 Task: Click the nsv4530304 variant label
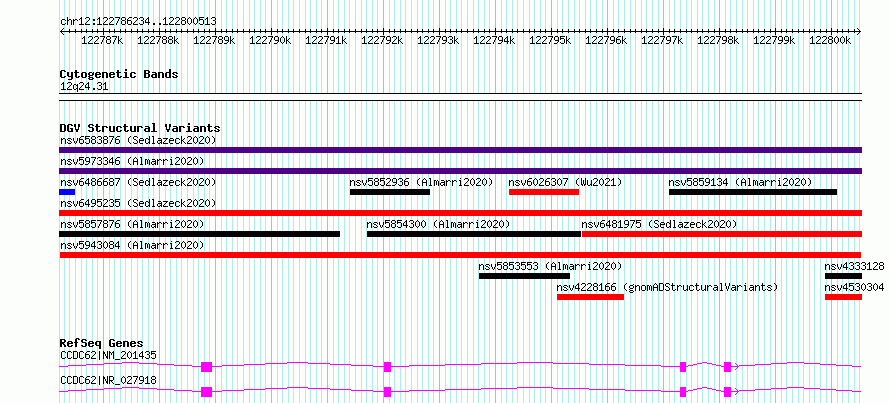[854, 287]
